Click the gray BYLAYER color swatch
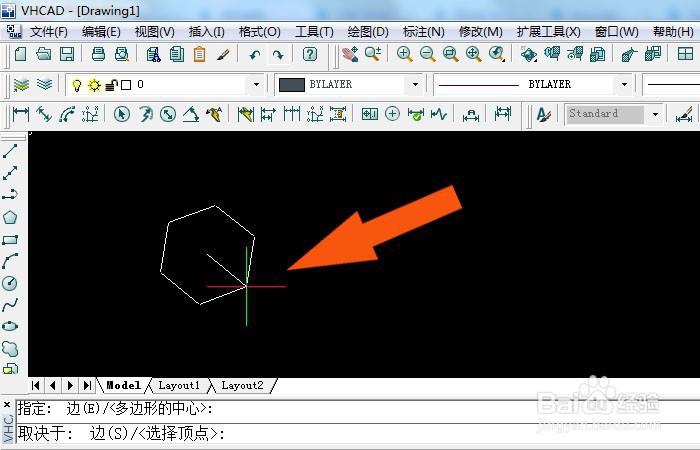The height and width of the screenshot is (450, 700). (292, 84)
